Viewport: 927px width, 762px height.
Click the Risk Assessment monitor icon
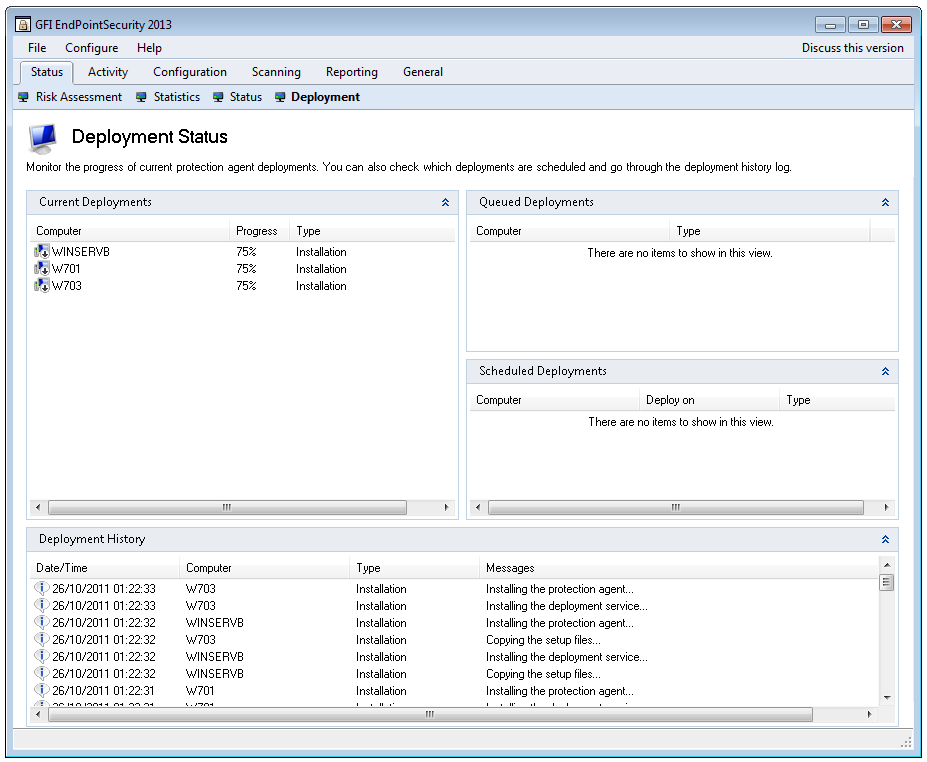point(24,97)
